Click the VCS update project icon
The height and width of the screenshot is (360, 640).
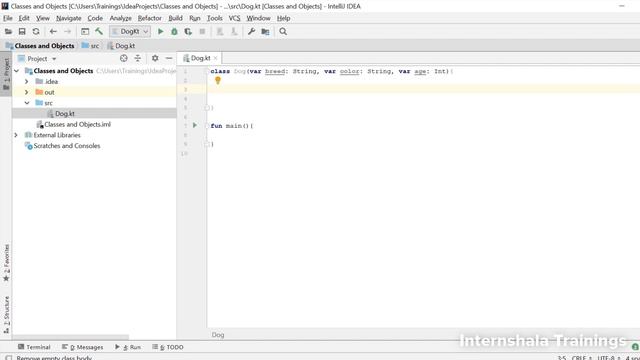pos(220,31)
